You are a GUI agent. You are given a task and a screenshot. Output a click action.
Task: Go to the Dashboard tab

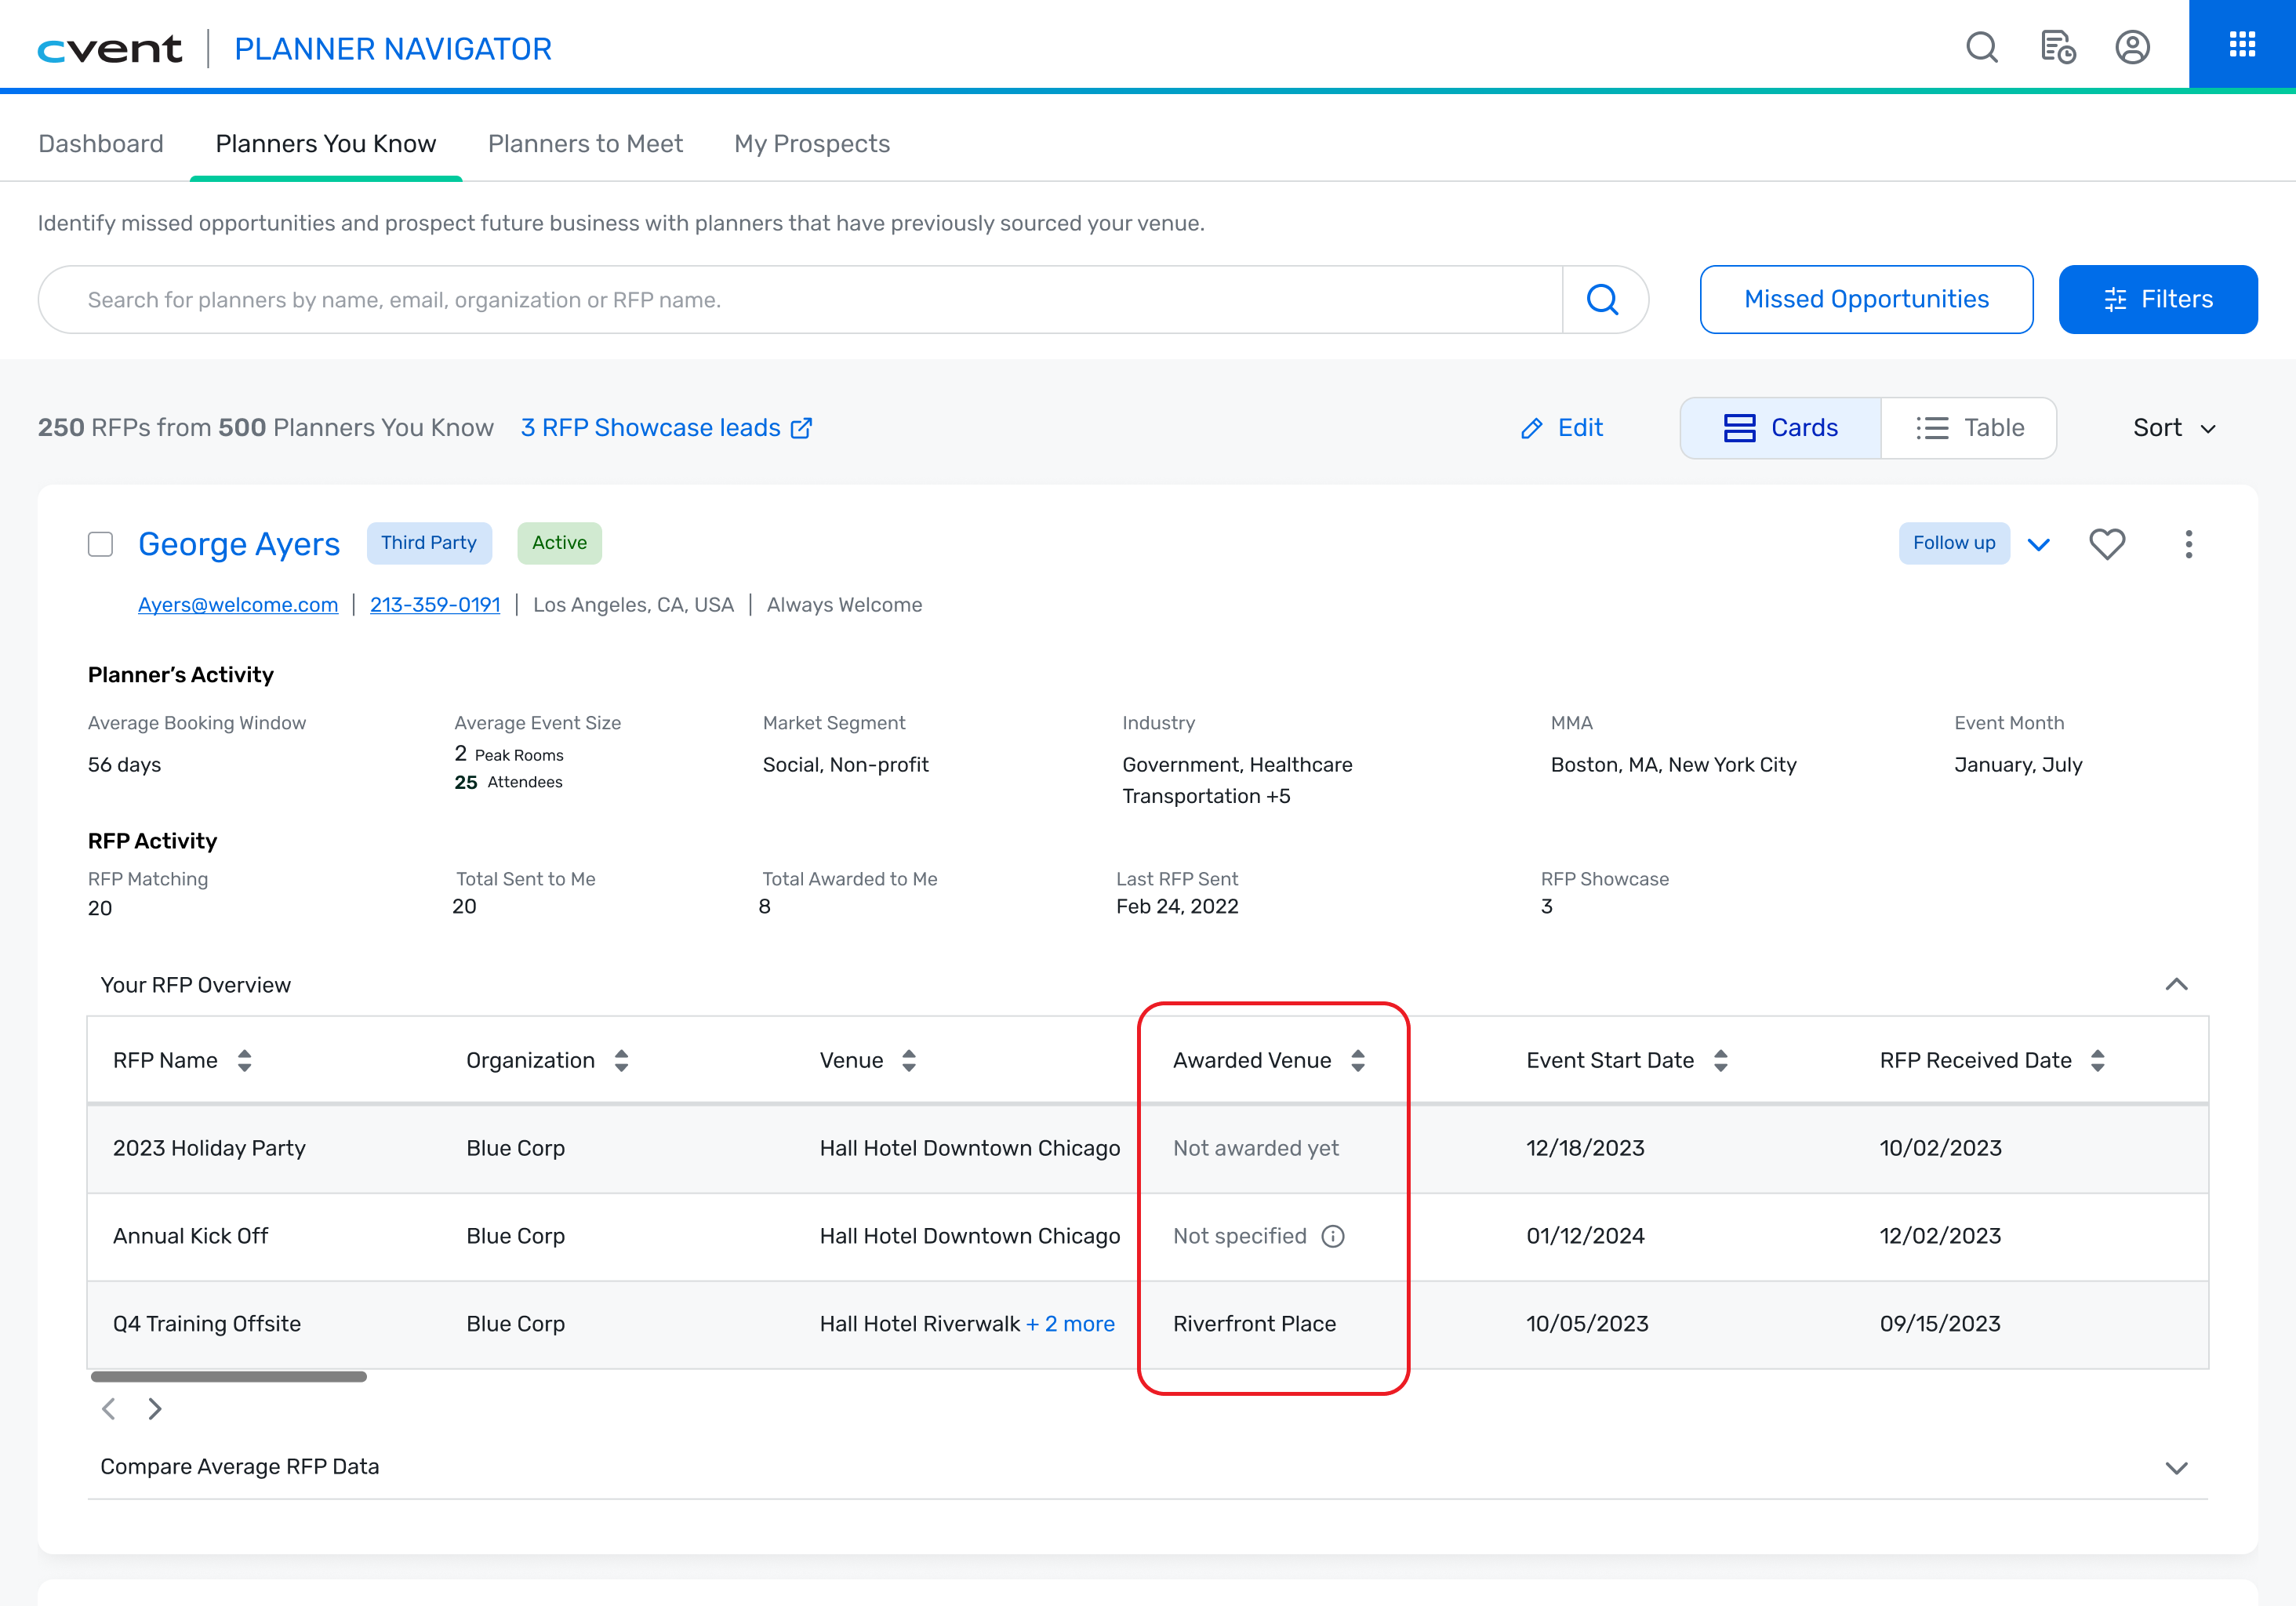tap(101, 144)
